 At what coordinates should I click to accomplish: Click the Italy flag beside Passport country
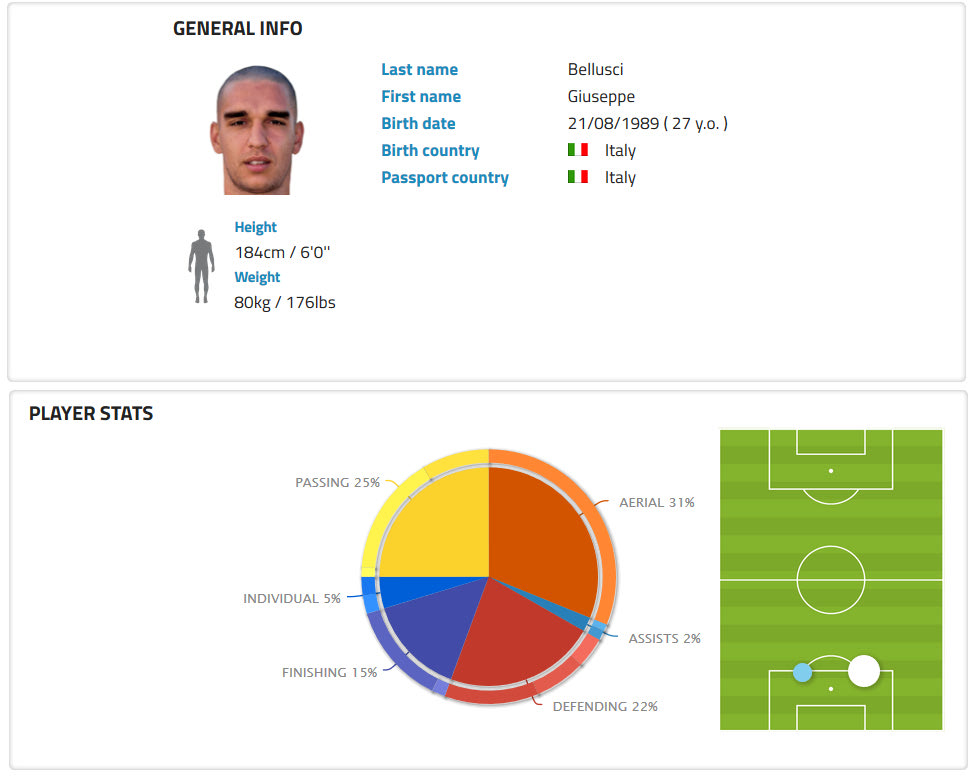tap(577, 177)
